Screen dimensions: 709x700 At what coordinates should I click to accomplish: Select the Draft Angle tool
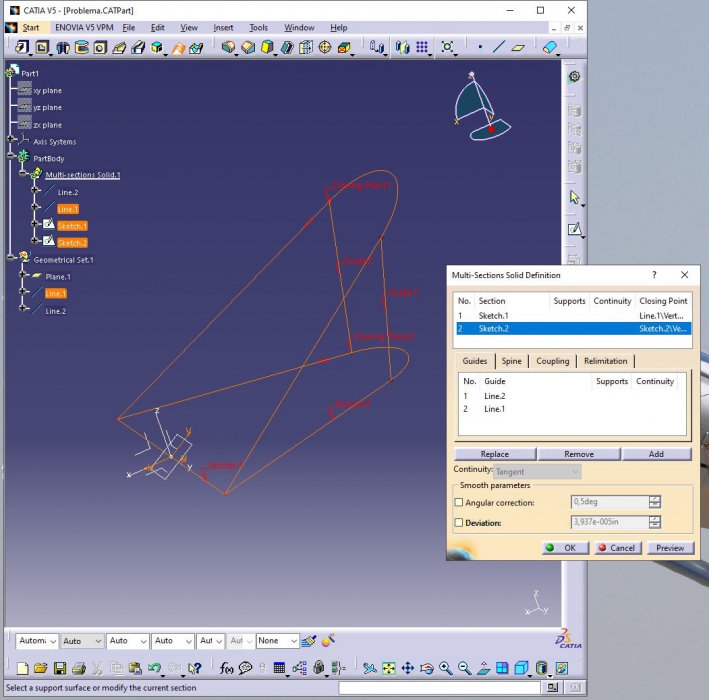coord(267,47)
